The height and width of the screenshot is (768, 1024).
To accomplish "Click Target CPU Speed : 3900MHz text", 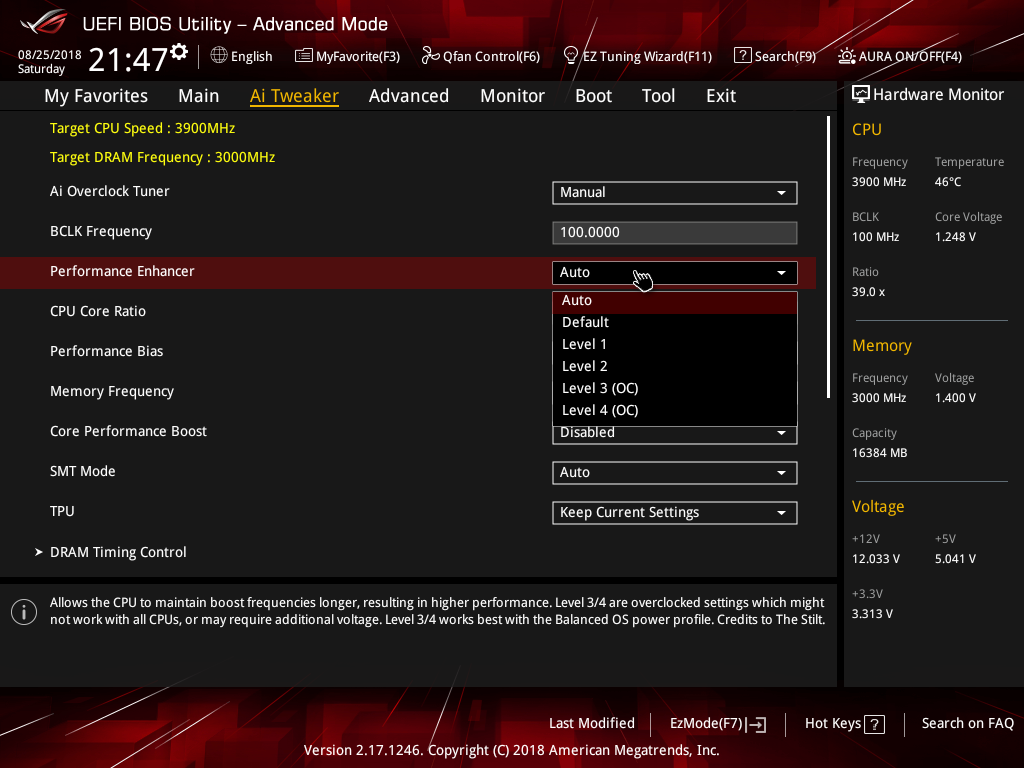I will [142, 129].
